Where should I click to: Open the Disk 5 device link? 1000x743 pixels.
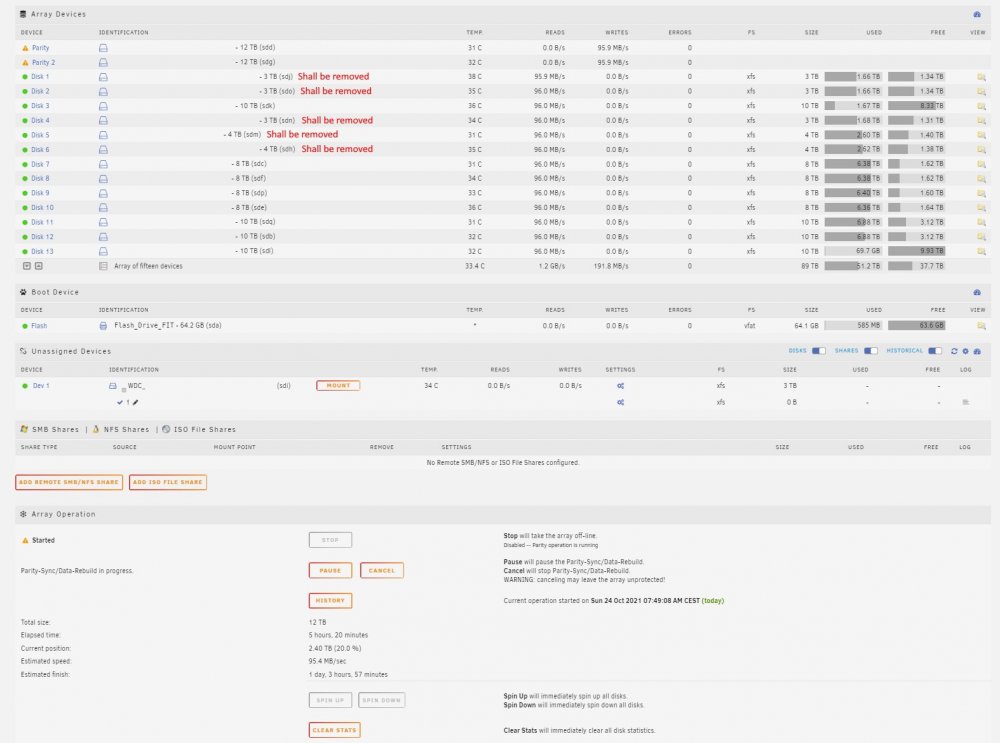point(40,135)
